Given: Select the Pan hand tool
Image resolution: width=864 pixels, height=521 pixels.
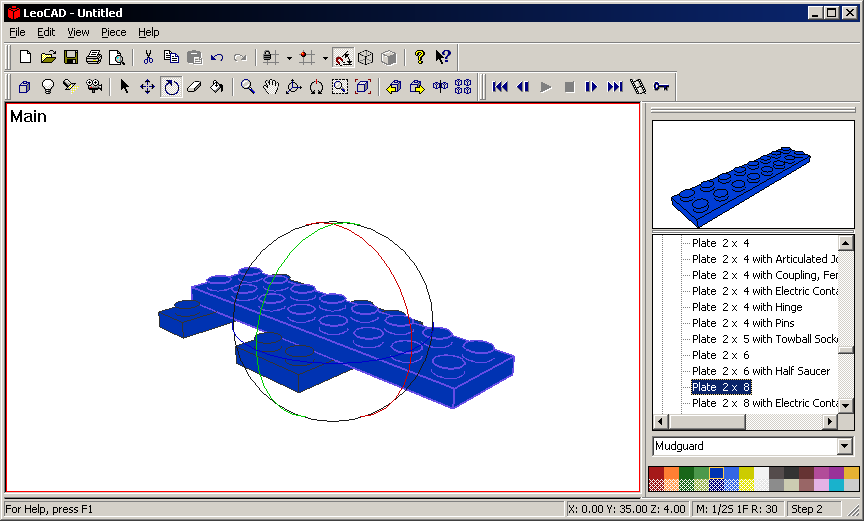Looking at the screenshot, I should click(270, 87).
